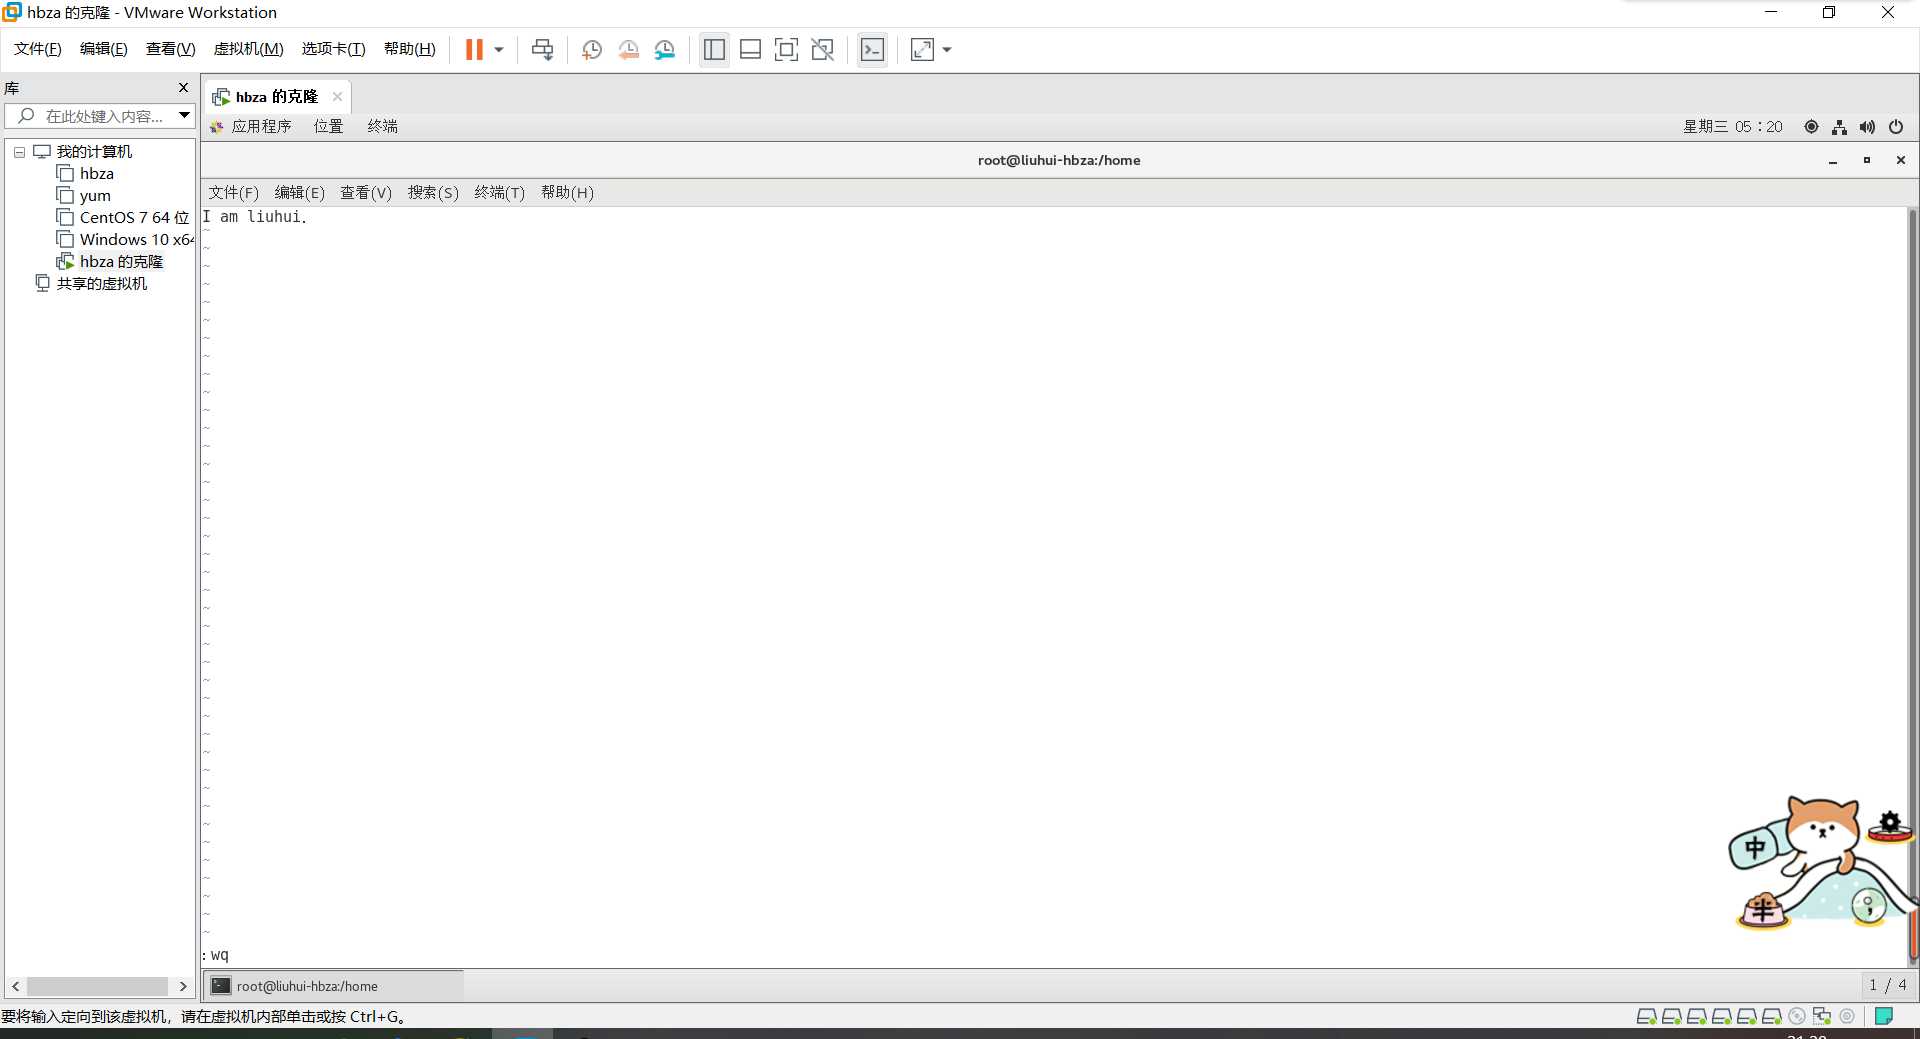Click the accessibility icon in GNOME panel
Image resolution: width=1920 pixels, height=1039 pixels.
tap(1811, 127)
